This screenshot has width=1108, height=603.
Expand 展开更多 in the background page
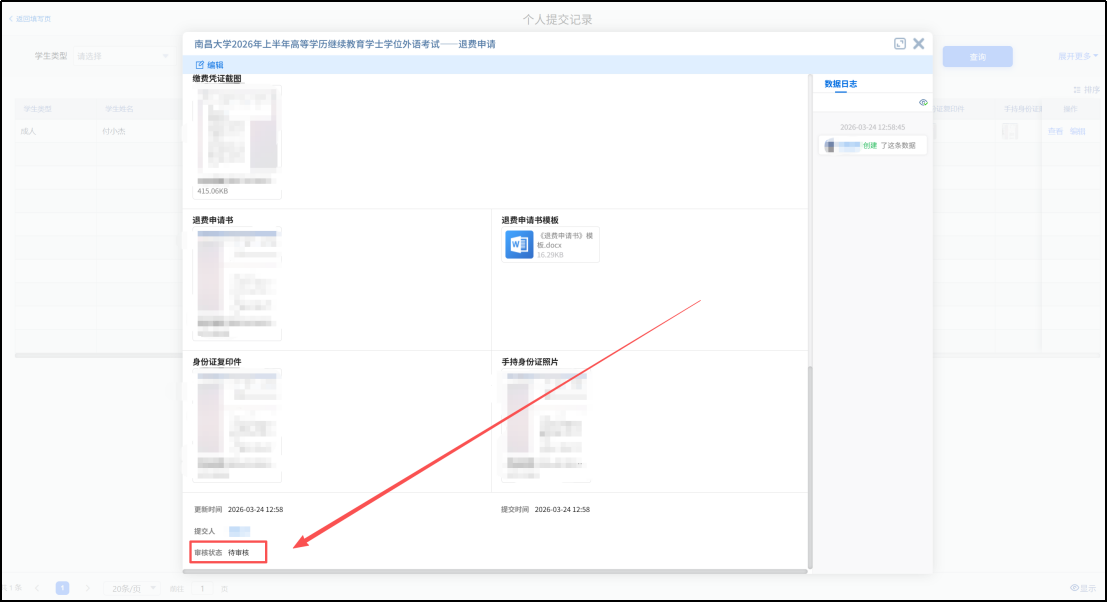[1078, 57]
